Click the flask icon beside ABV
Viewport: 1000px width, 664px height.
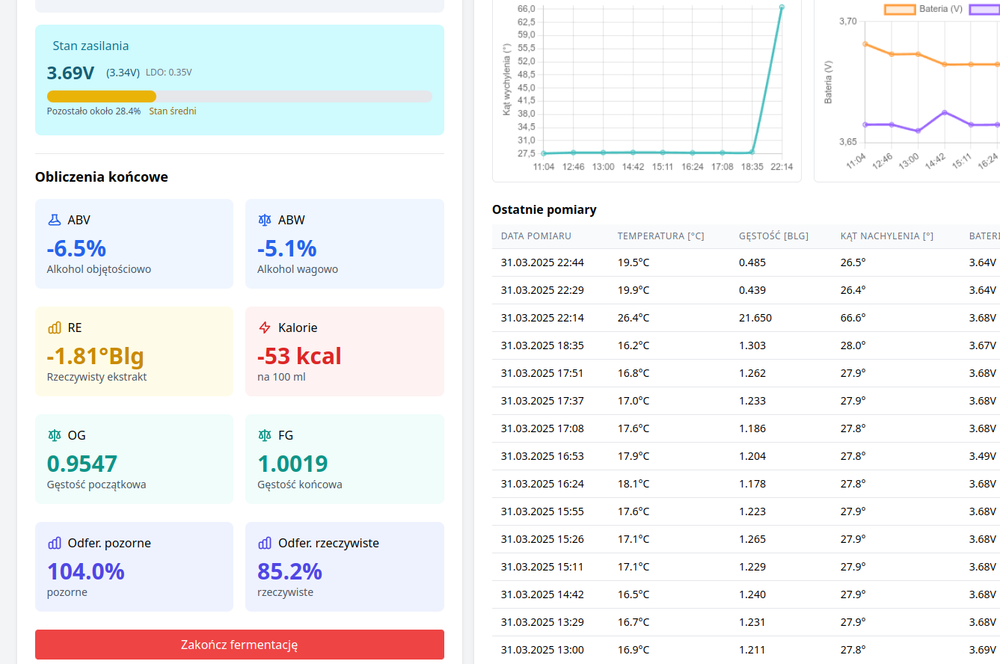click(54, 220)
